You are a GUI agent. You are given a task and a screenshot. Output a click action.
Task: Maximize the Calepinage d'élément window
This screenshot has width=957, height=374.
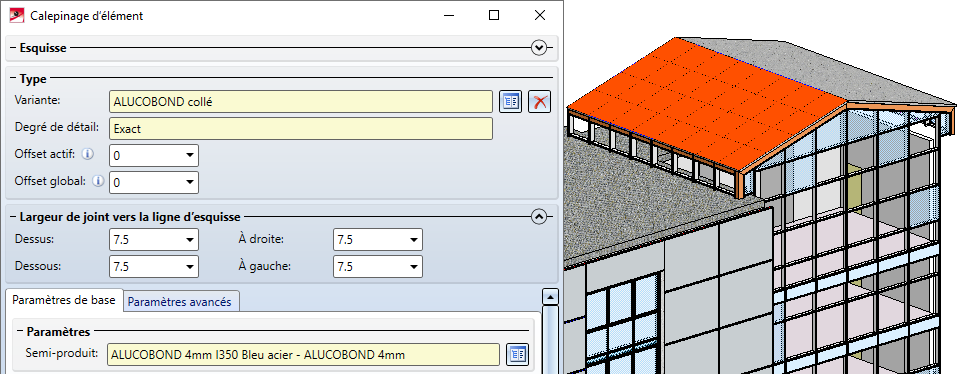pos(494,15)
